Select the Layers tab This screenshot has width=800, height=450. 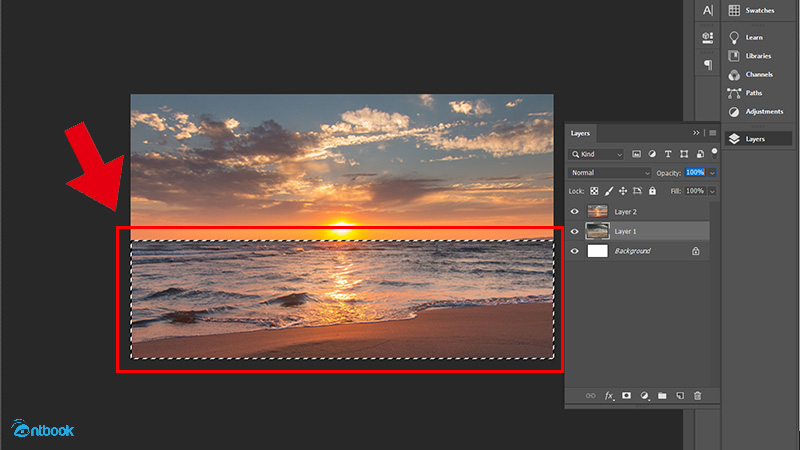tap(580, 133)
